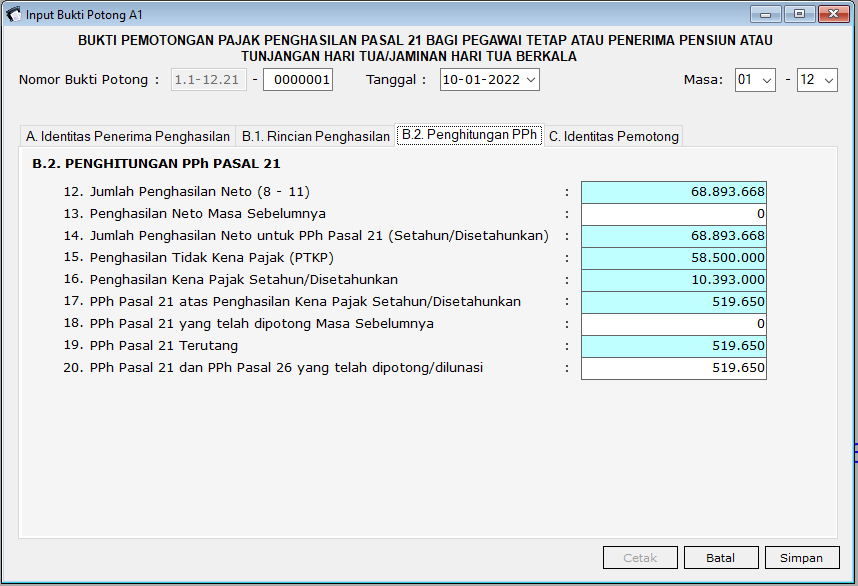
Task: Click the Cetak button
Action: coord(640,557)
